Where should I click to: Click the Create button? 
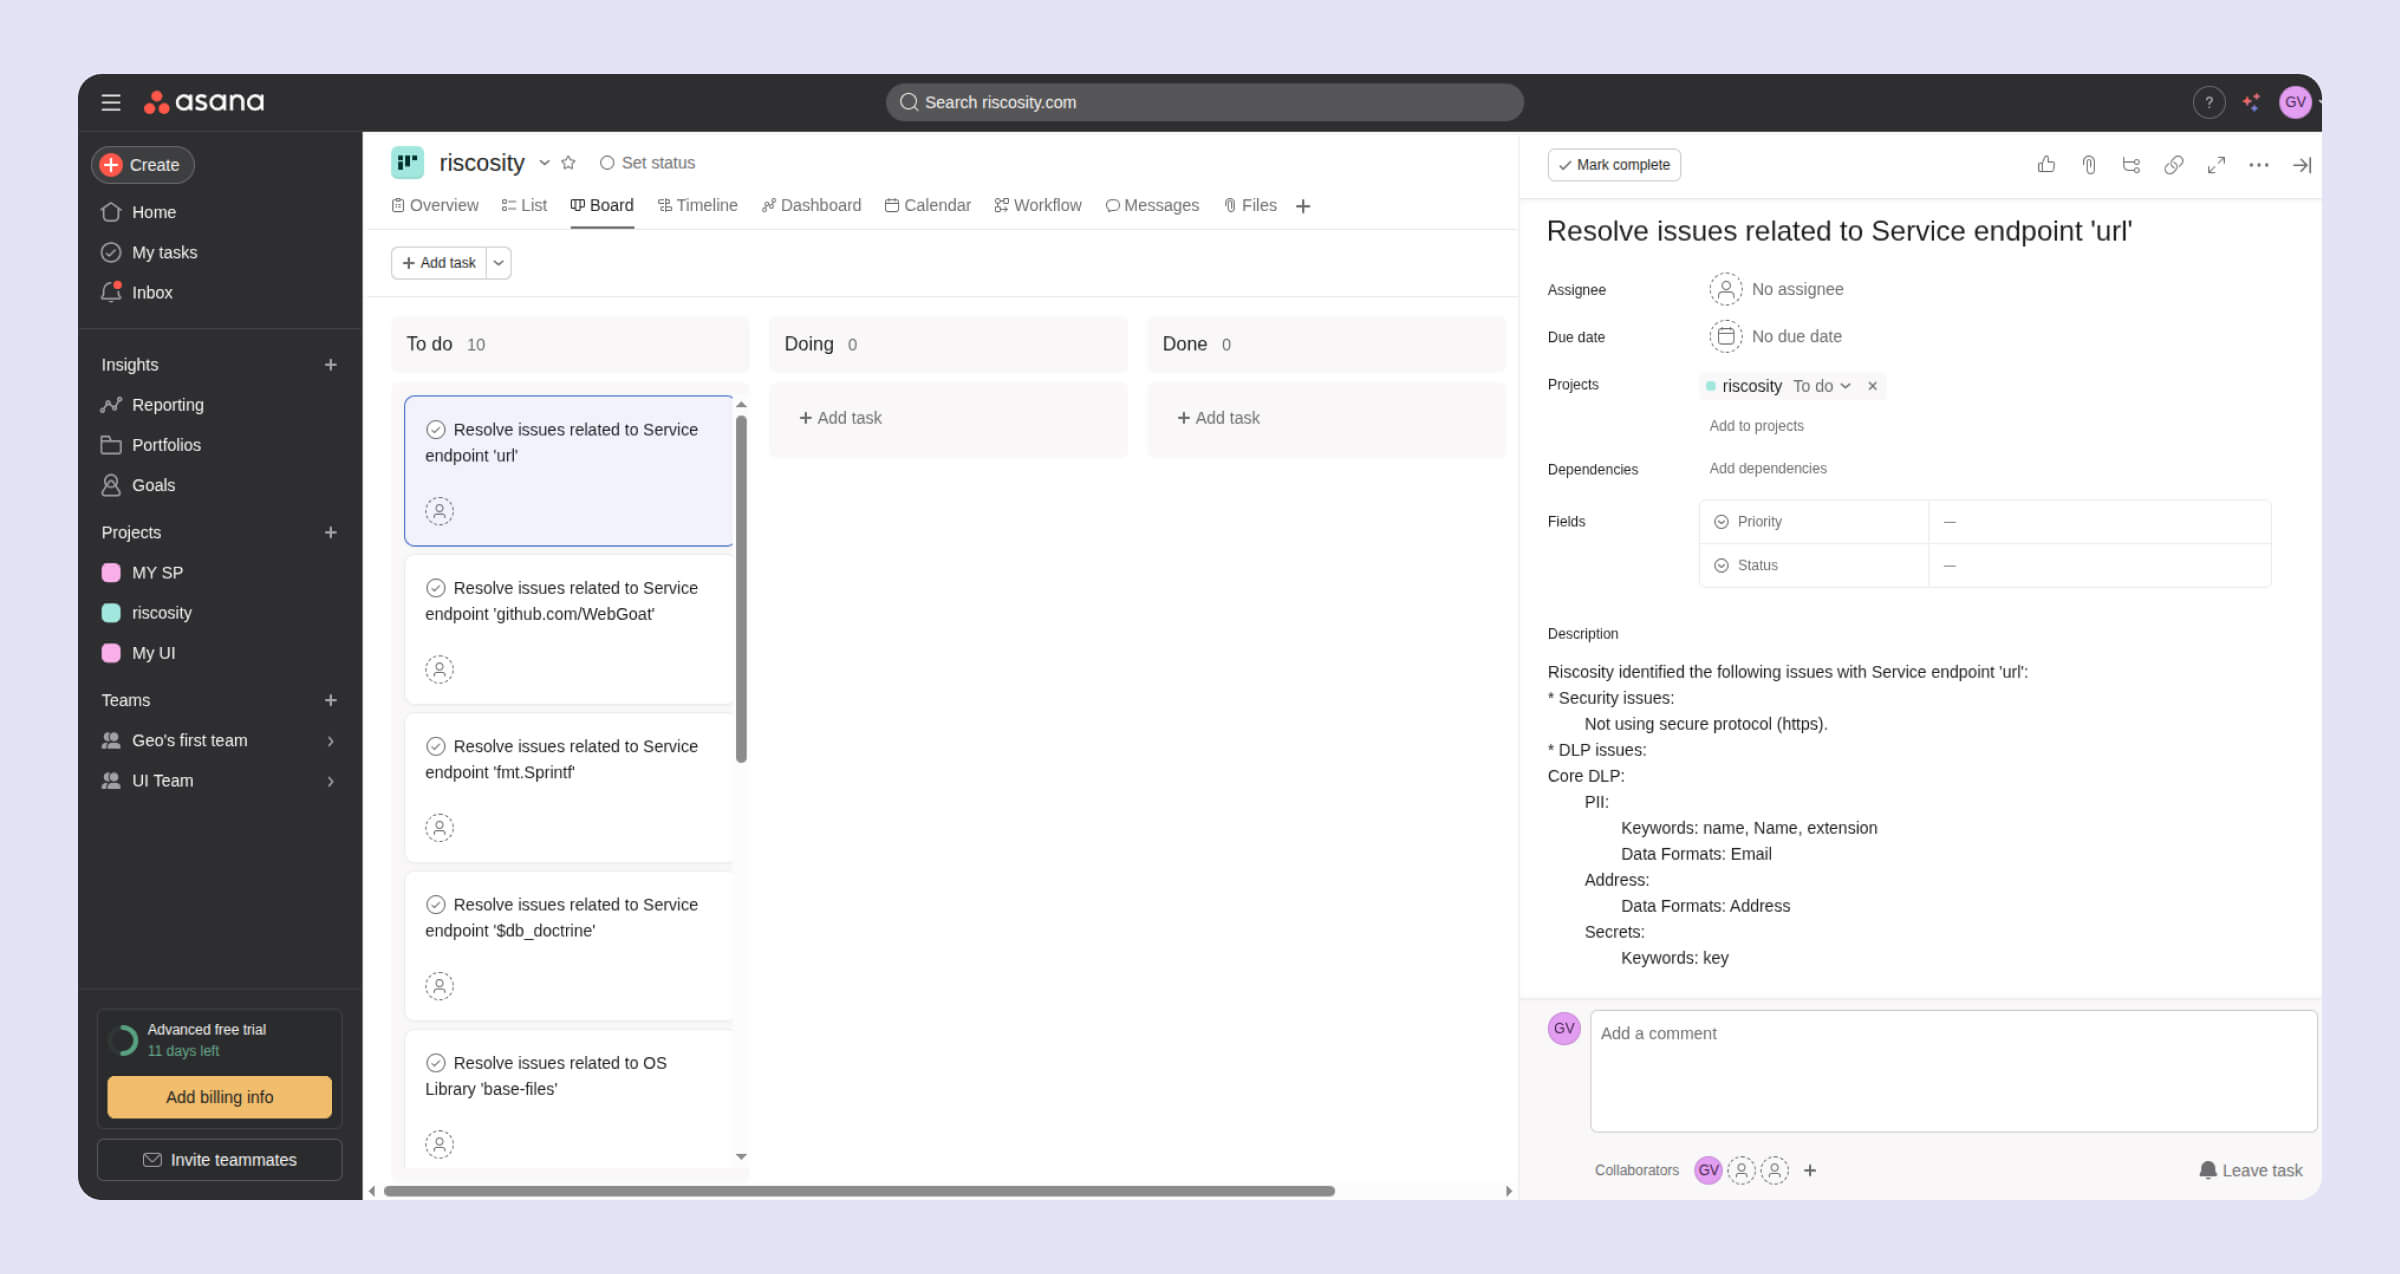142,165
